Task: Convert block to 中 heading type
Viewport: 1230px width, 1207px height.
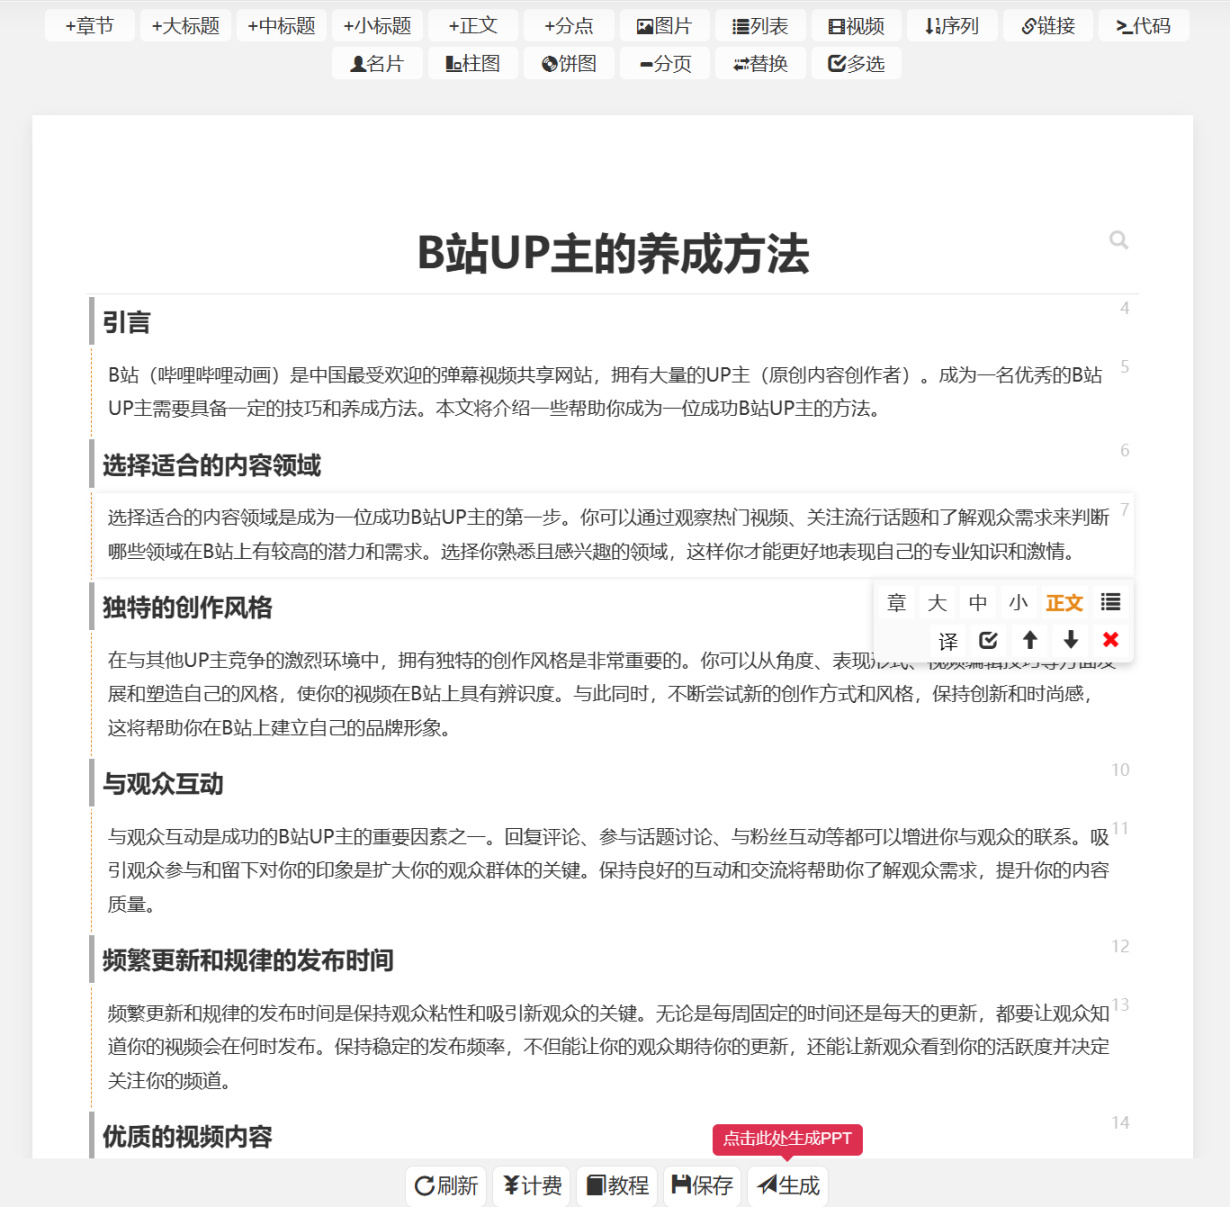Action: click(x=978, y=602)
